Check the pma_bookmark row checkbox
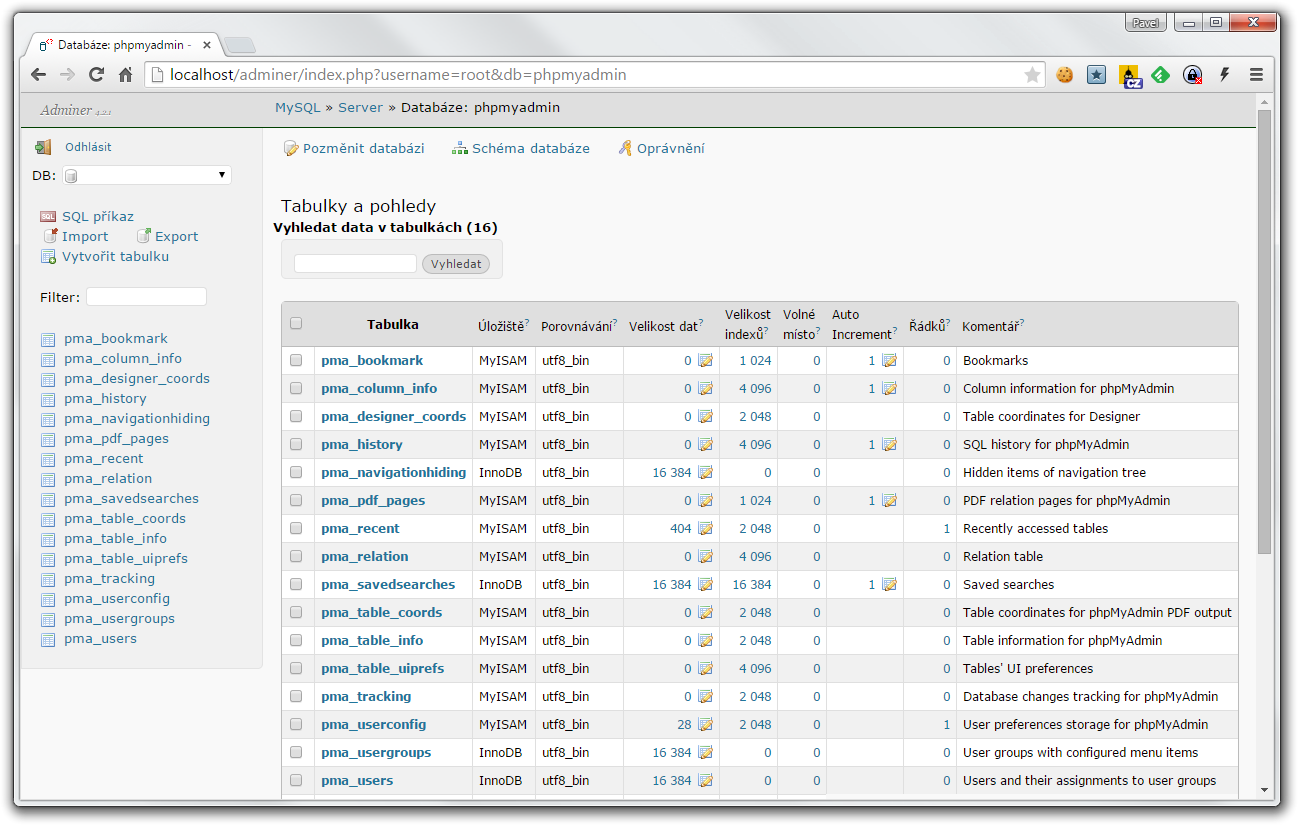The width and height of the screenshot is (1298, 826). tap(296, 360)
